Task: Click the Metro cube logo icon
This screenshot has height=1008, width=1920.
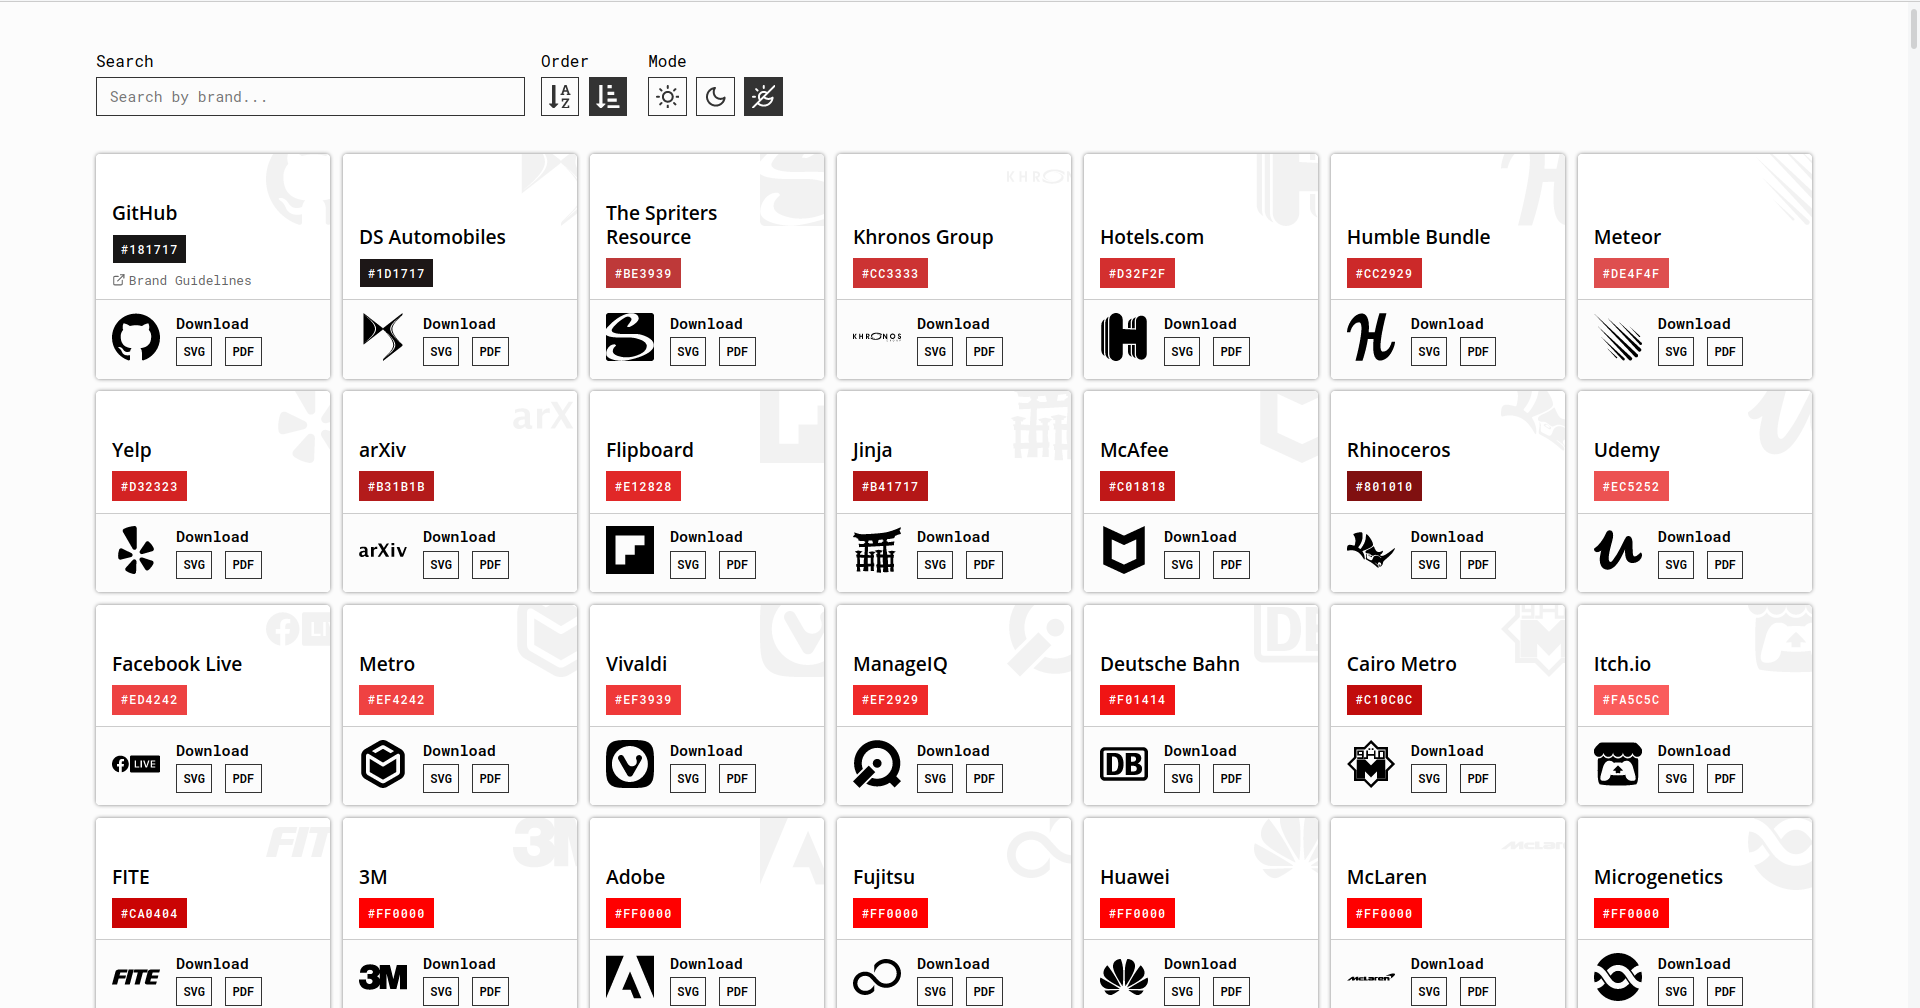Action: pyautogui.click(x=383, y=764)
